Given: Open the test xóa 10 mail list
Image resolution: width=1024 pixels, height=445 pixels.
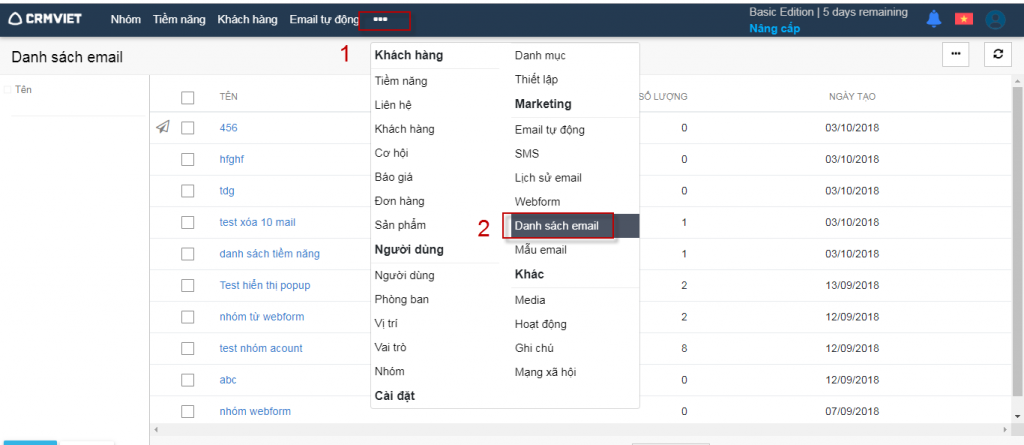Looking at the screenshot, I should click(257, 222).
